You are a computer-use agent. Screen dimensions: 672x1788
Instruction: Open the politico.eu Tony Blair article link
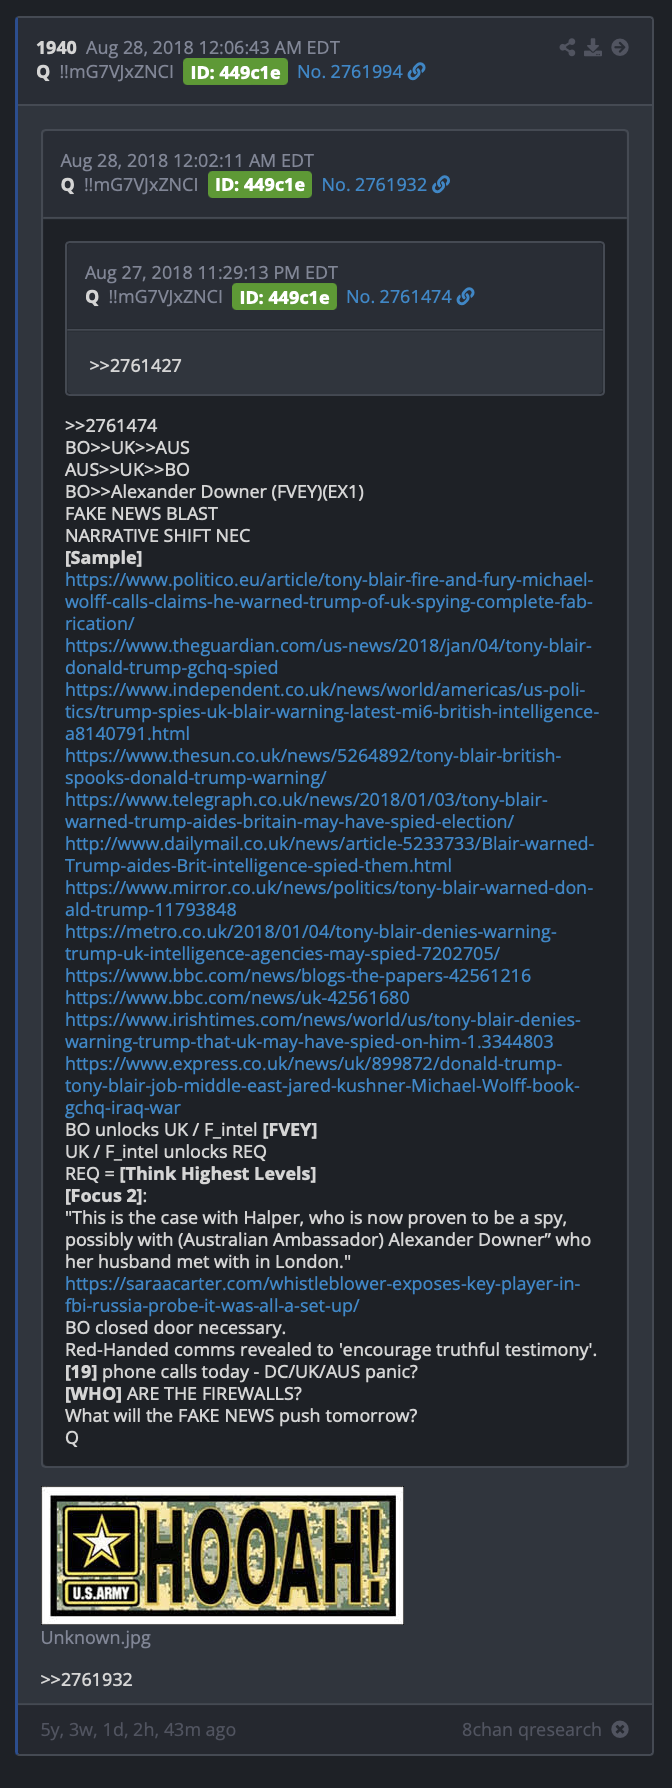point(329,601)
